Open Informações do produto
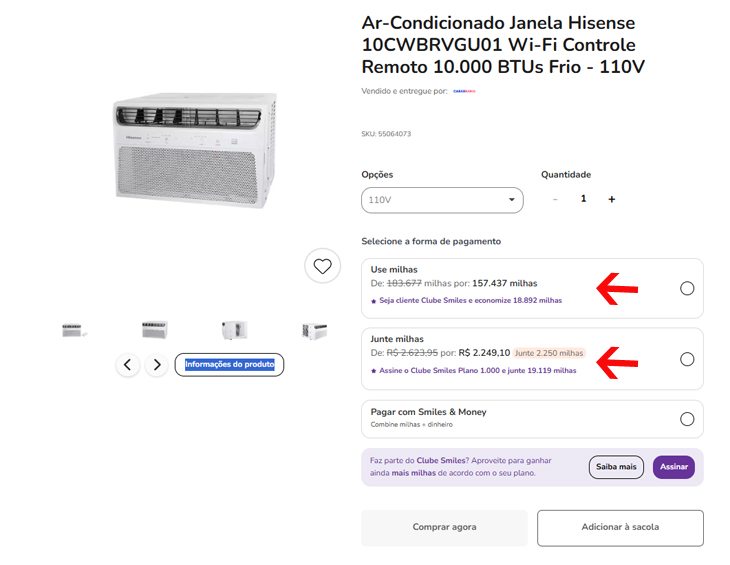730x565 pixels. pyautogui.click(x=229, y=364)
